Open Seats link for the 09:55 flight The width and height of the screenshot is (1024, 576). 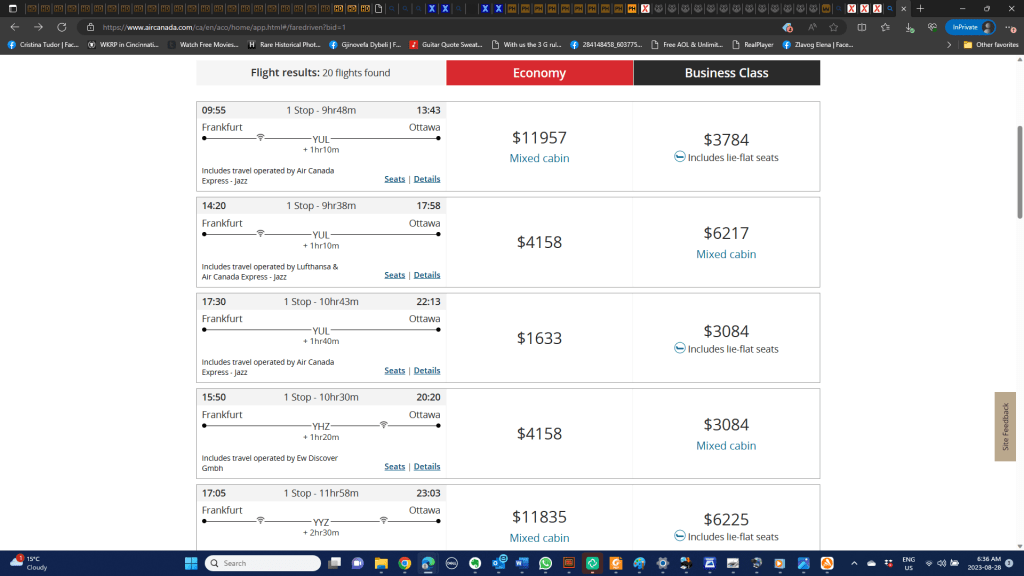[x=395, y=179]
